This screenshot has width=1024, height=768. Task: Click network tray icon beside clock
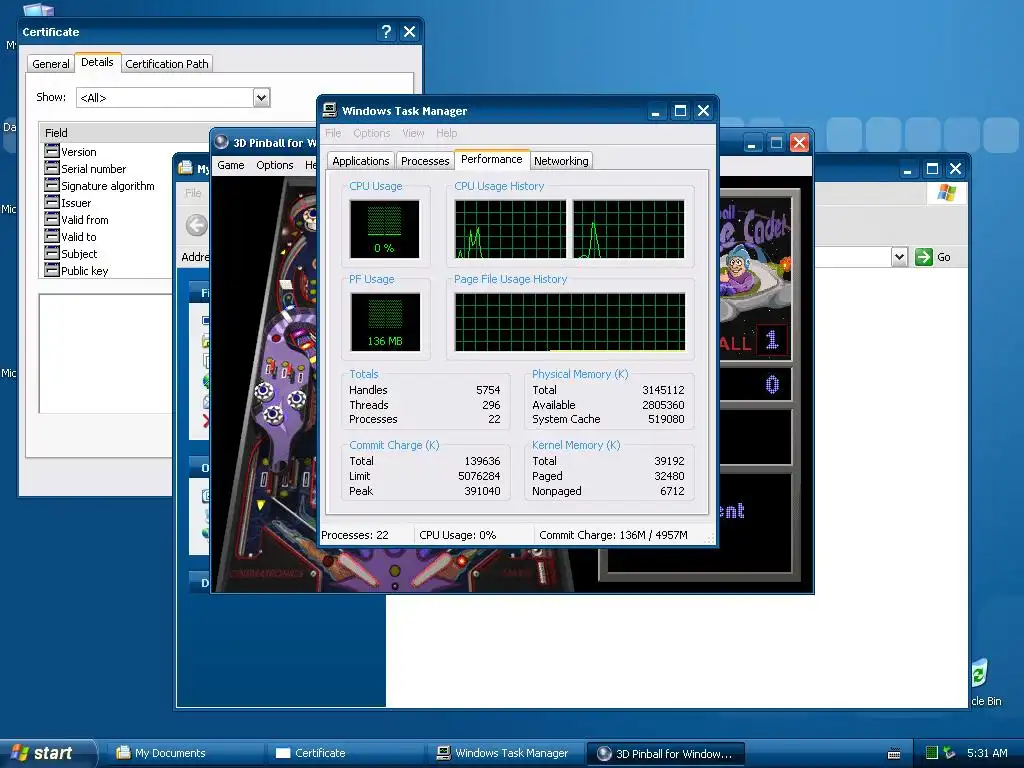tap(949, 753)
